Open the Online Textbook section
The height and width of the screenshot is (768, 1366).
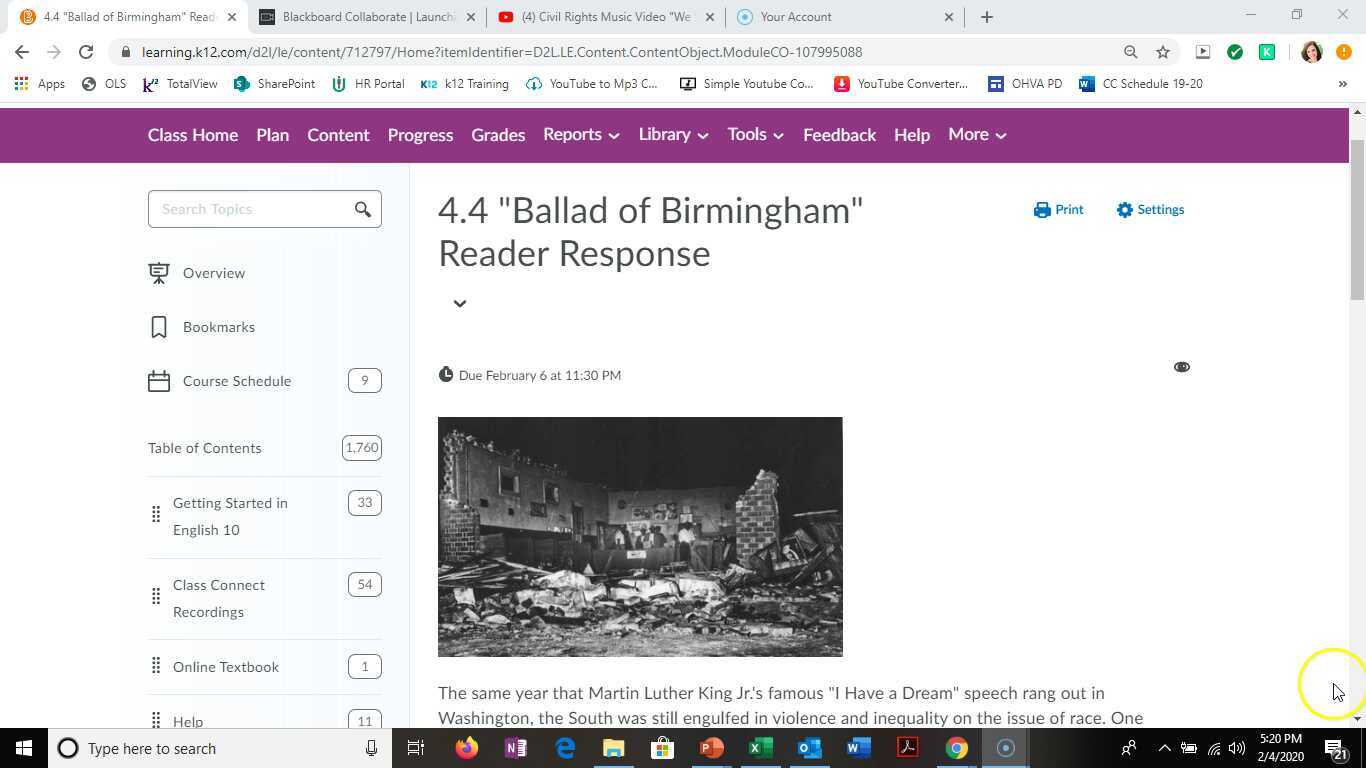pos(226,666)
